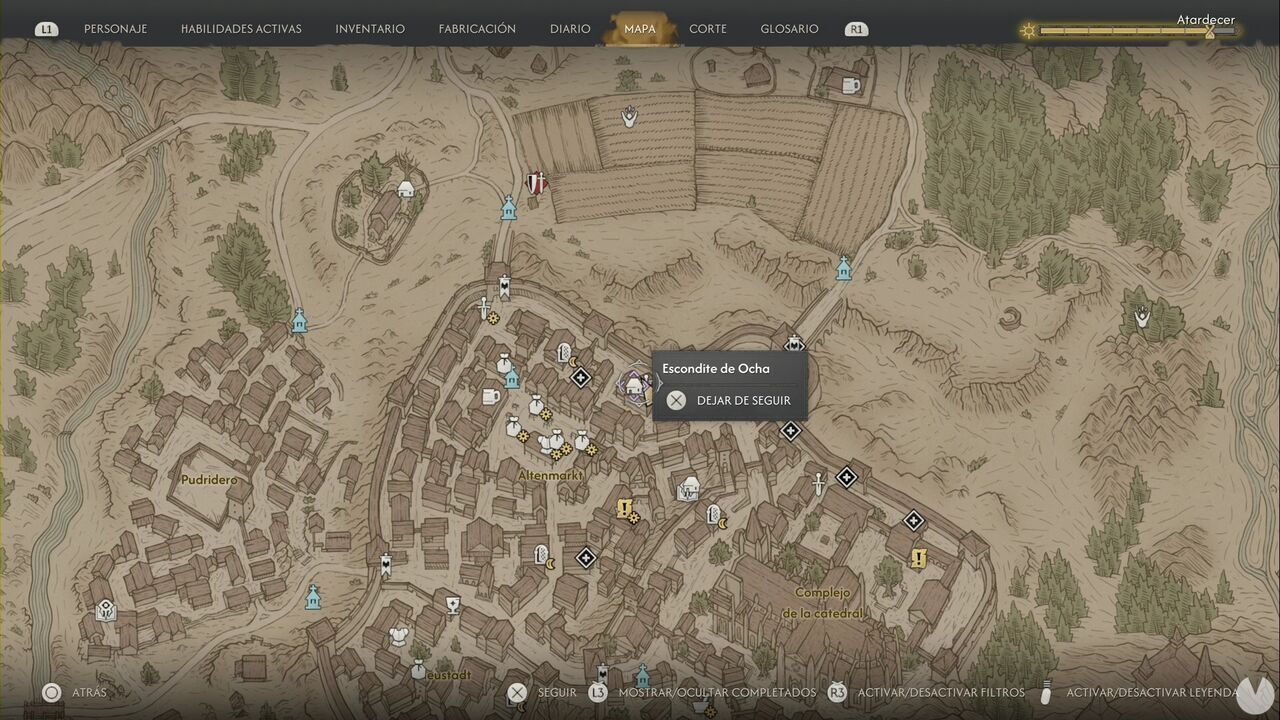Select the blue shrine south of Pudridero
The width and height of the screenshot is (1280, 720).
coord(313,598)
